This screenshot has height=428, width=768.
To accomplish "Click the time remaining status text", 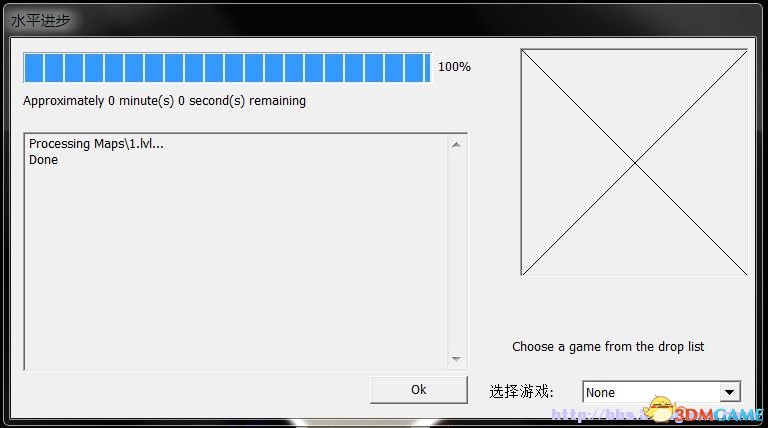I will click(x=164, y=101).
